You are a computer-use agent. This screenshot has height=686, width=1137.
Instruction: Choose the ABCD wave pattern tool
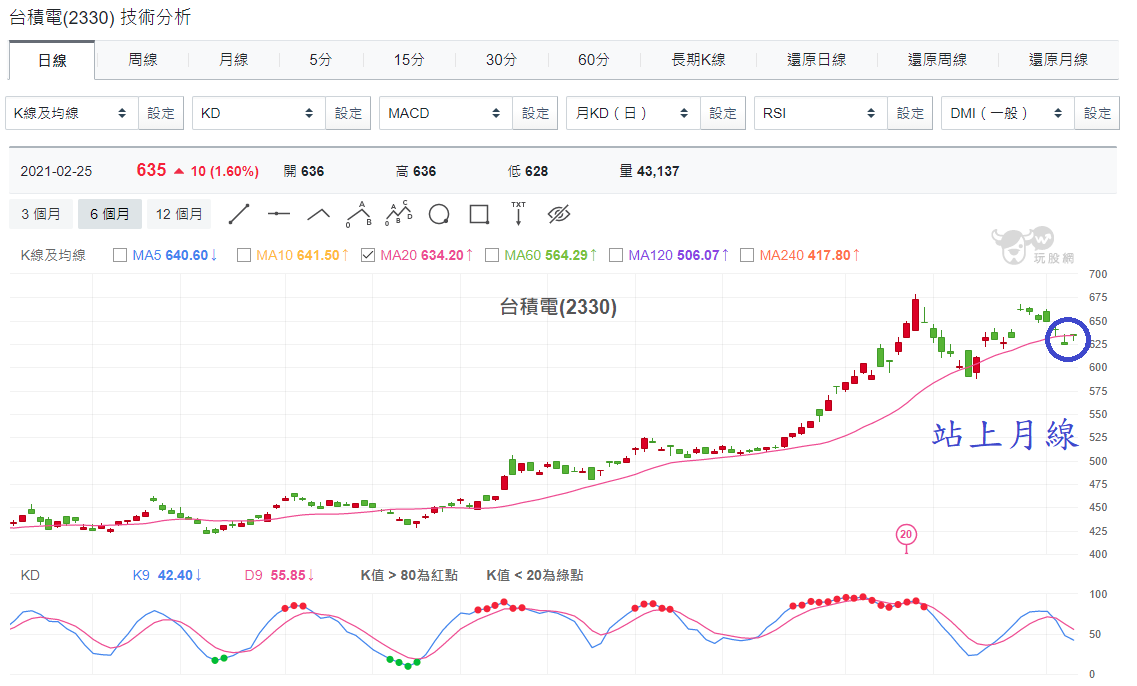point(398,214)
